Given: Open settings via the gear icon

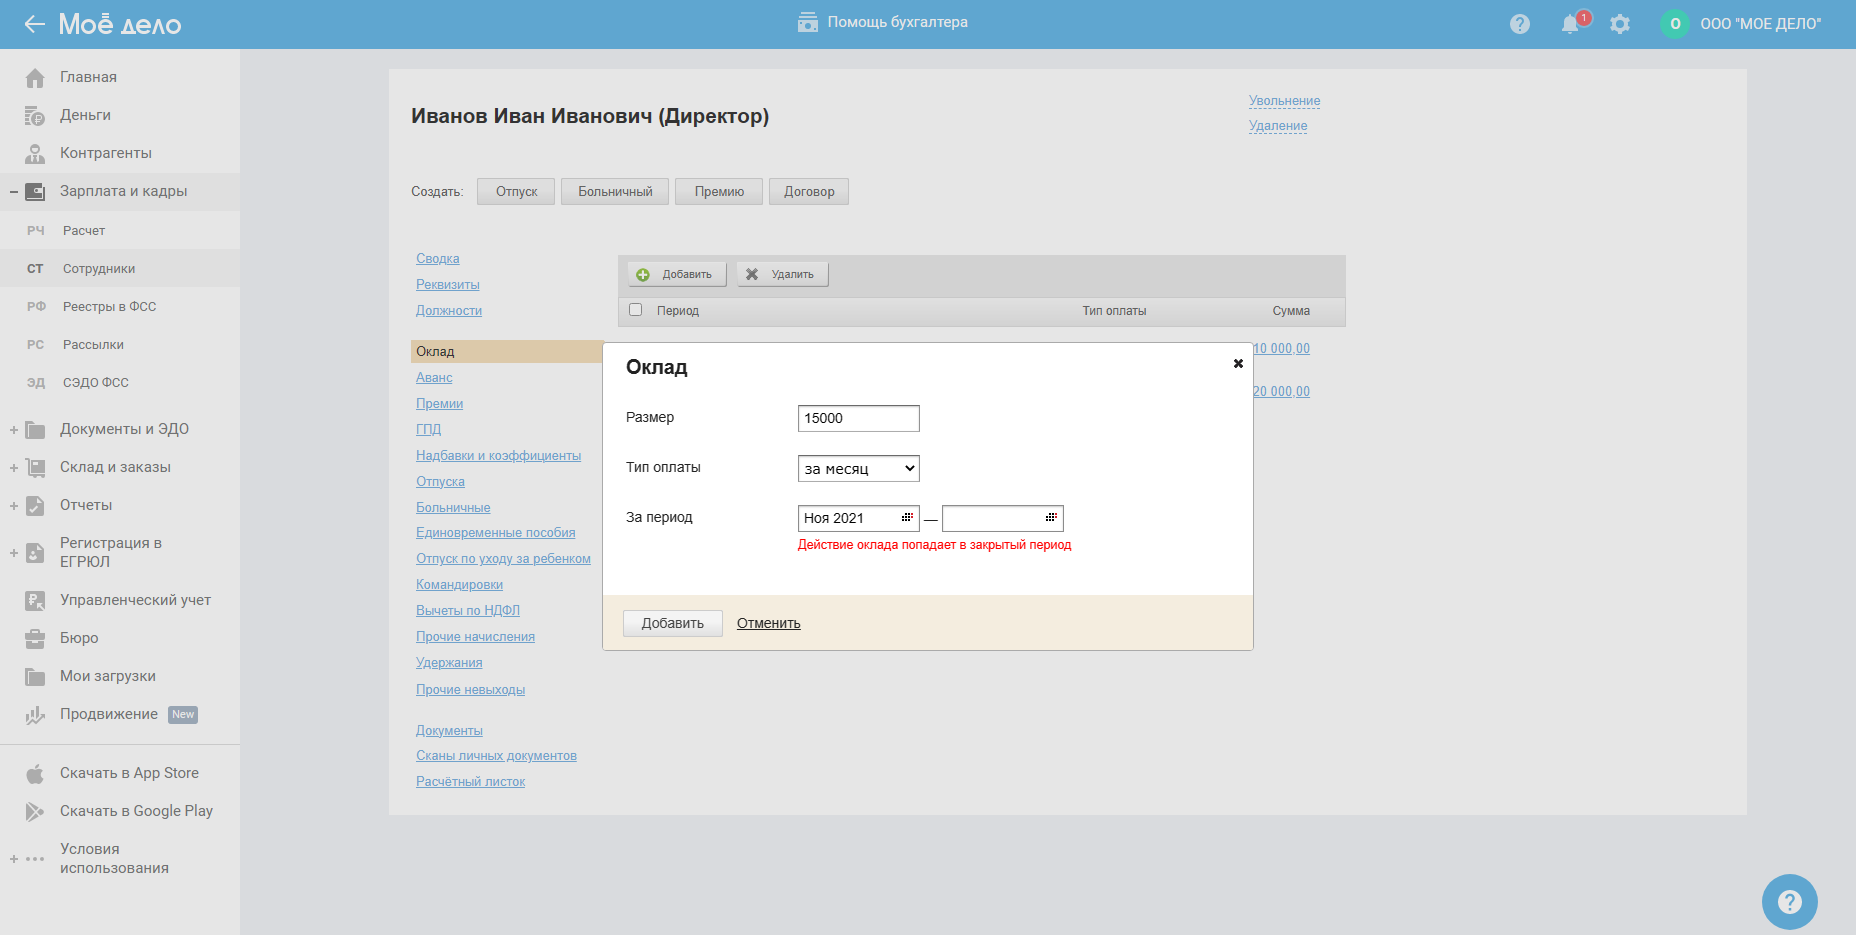Looking at the screenshot, I should click(1620, 24).
